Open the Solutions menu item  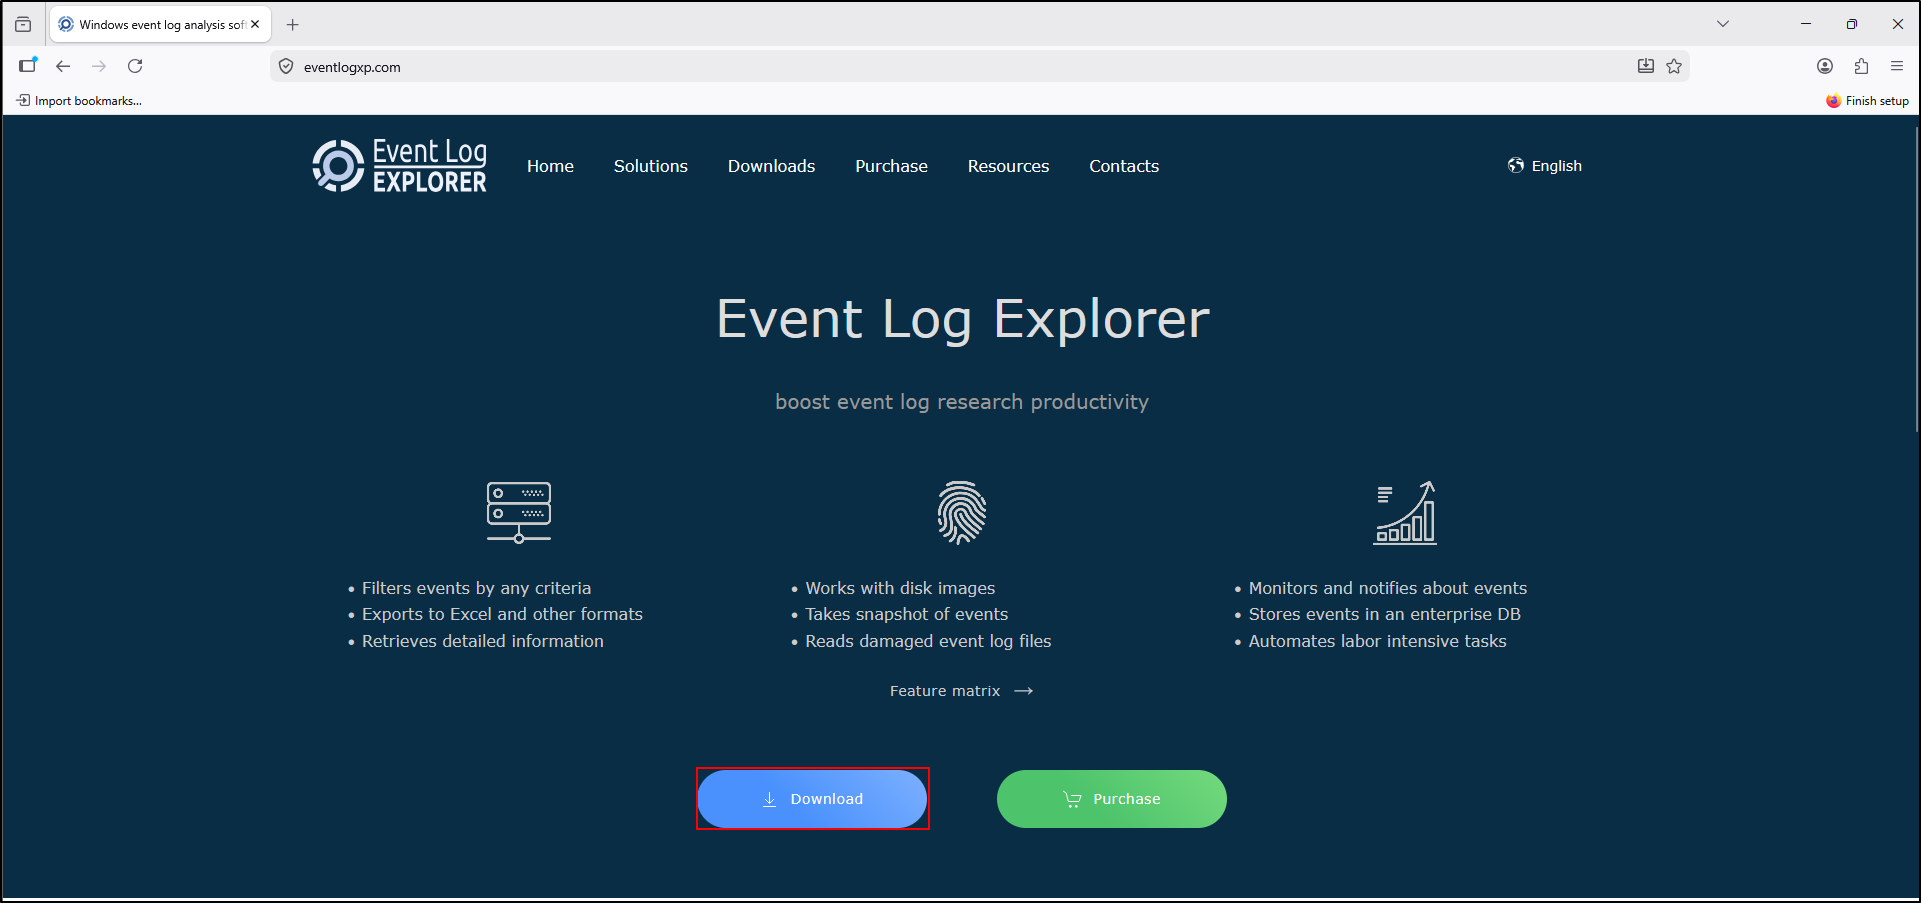651,166
